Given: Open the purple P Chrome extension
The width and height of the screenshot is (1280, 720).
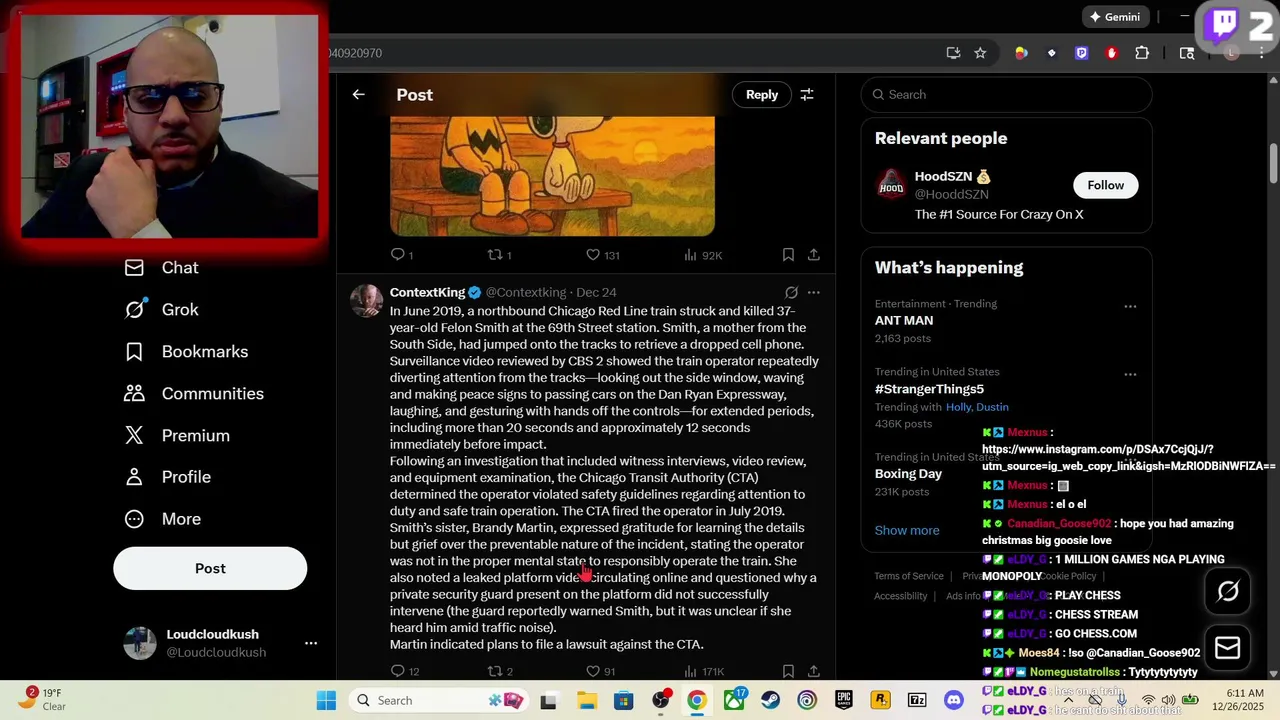Looking at the screenshot, I should (1081, 53).
